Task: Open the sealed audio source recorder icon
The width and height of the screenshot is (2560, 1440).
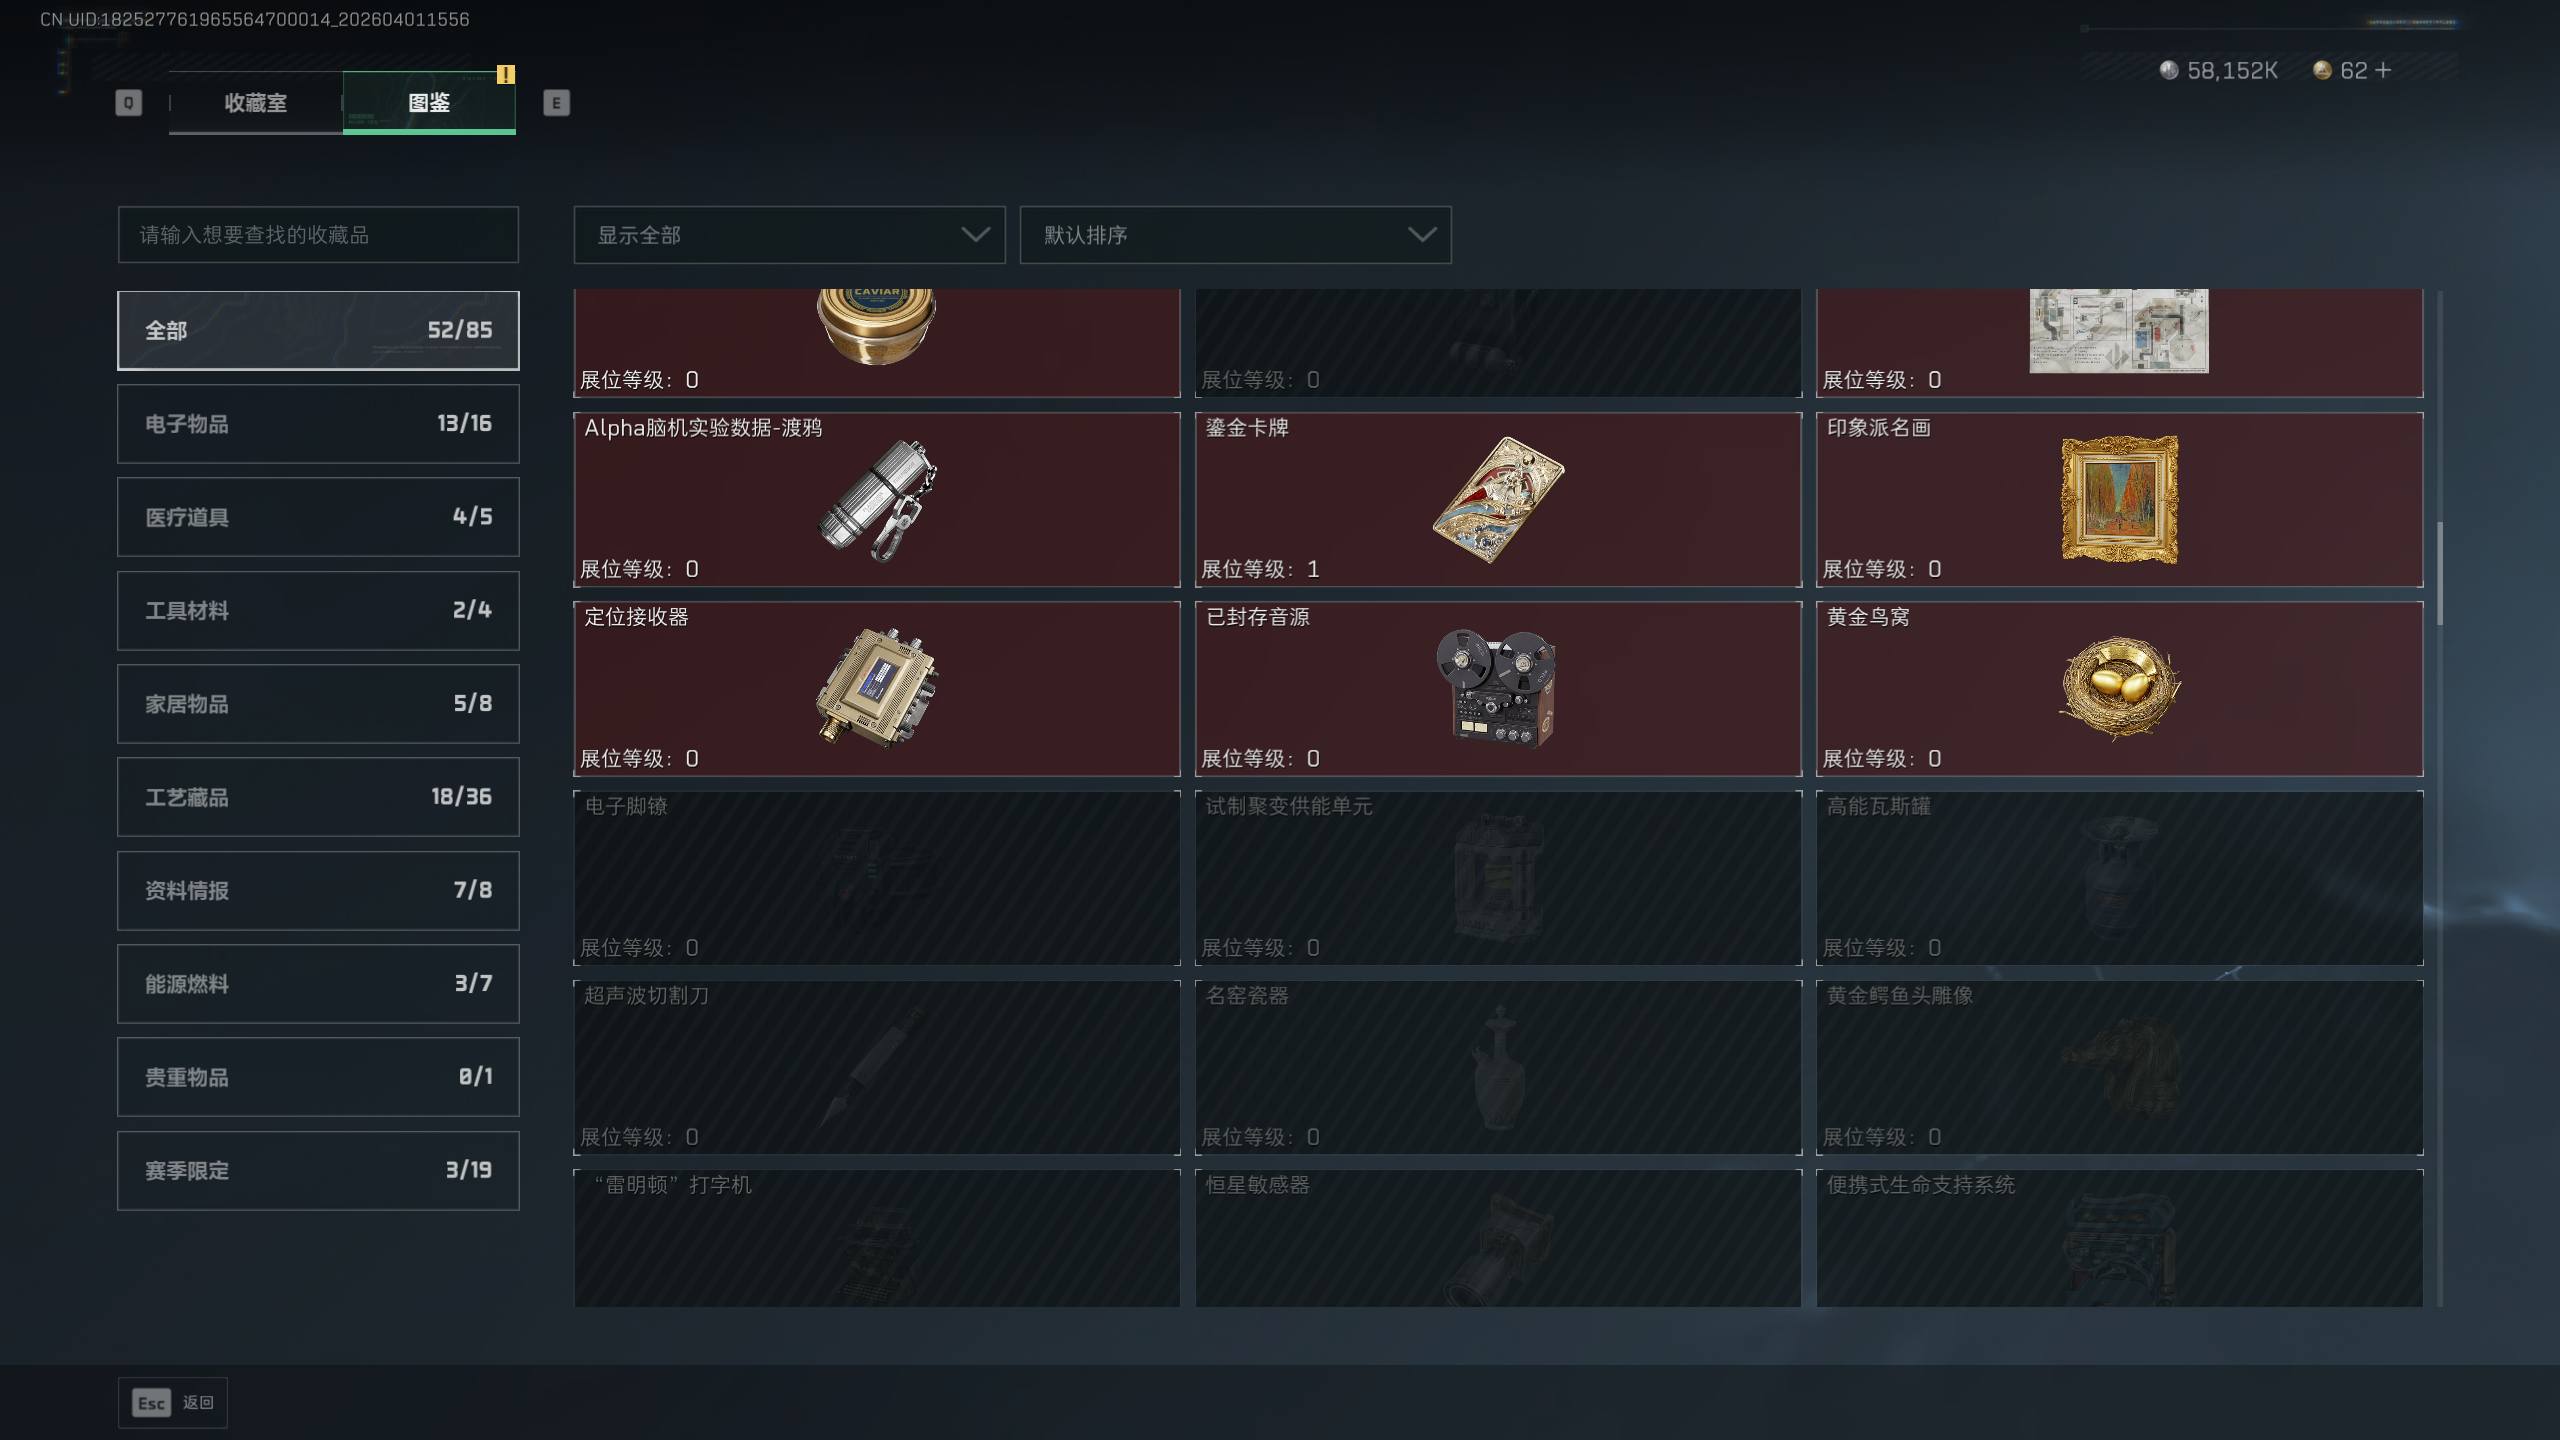Action: 1496,688
